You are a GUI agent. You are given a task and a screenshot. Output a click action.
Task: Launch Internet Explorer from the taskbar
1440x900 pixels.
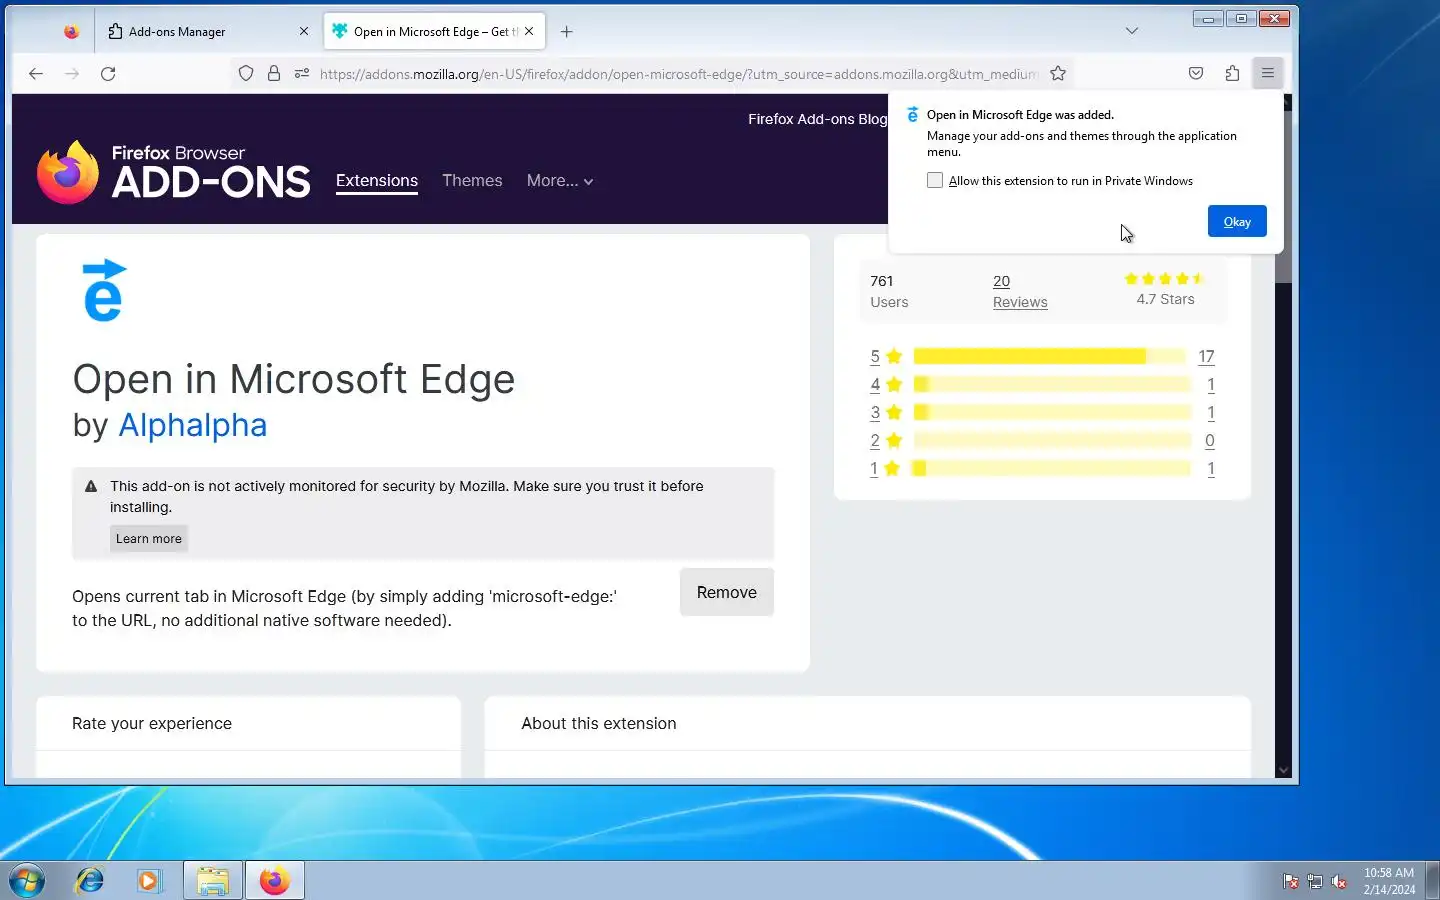(x=90, y=881)
